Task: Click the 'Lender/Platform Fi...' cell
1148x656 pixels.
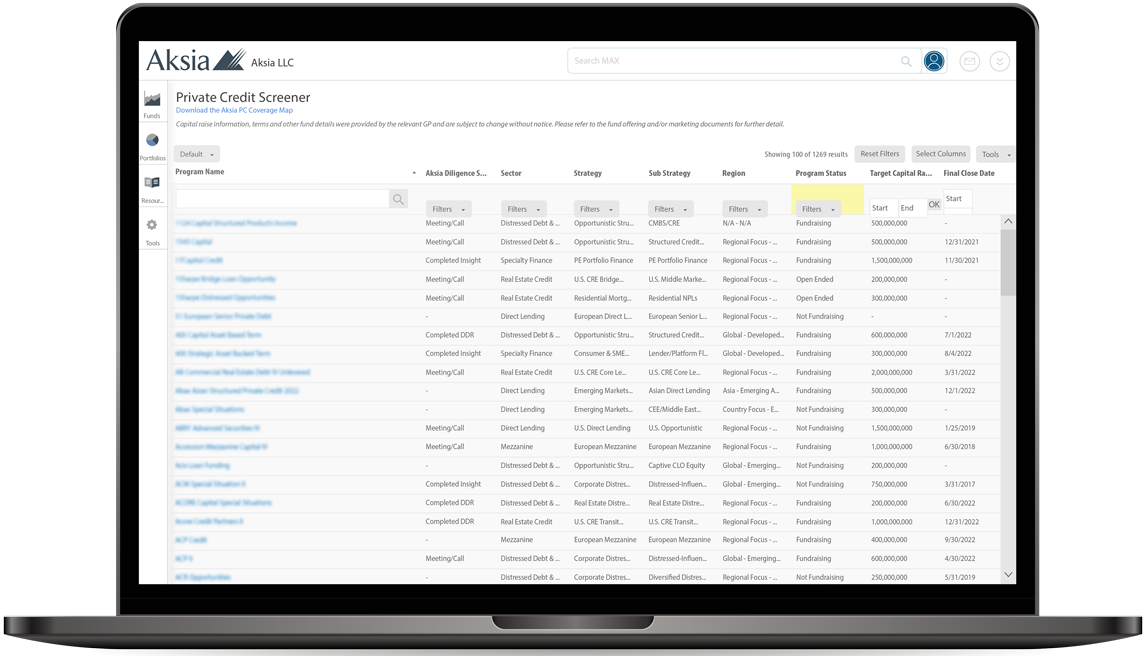Action: 678,354
